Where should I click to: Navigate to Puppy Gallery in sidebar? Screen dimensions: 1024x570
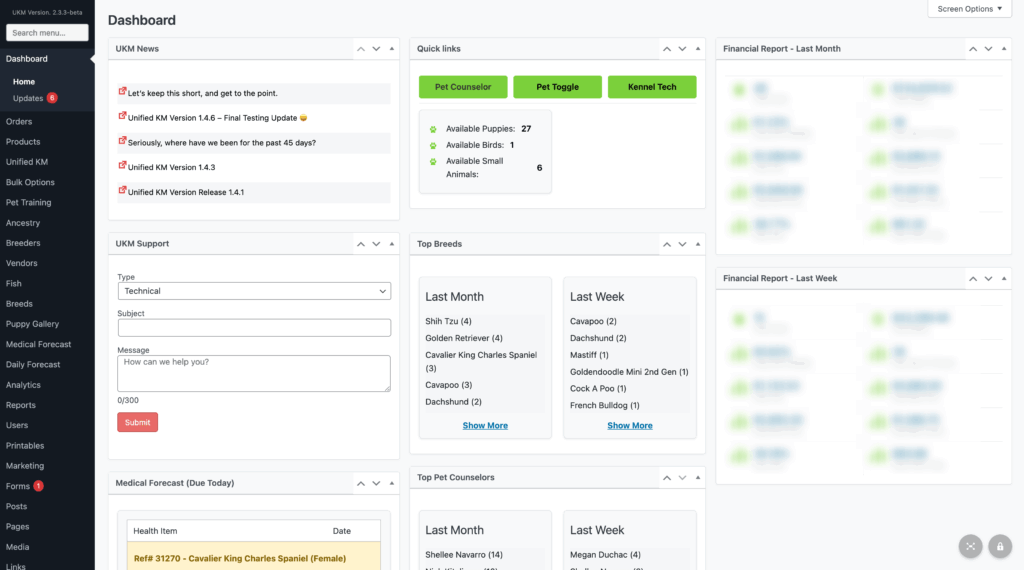tap(33, 324)
